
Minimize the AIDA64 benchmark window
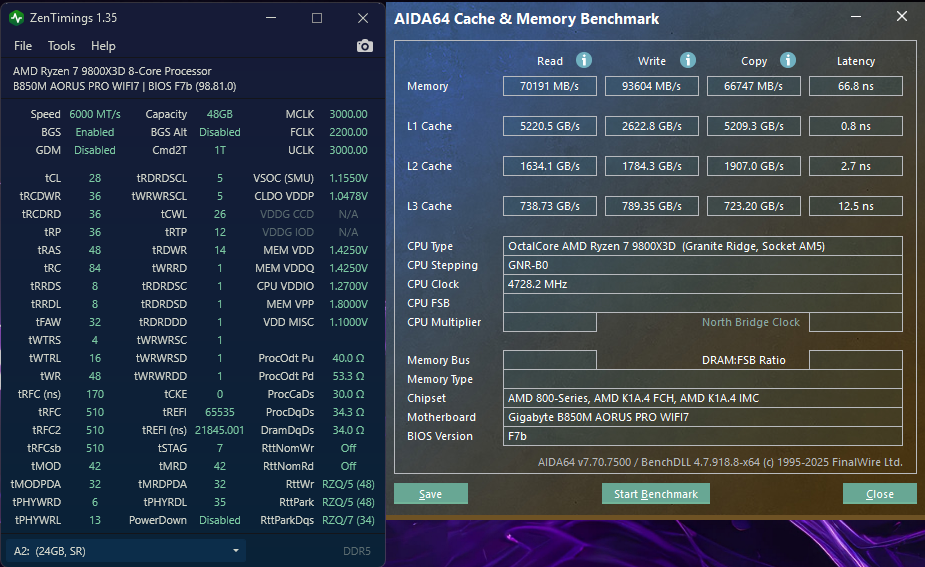[x=856, y=17]
